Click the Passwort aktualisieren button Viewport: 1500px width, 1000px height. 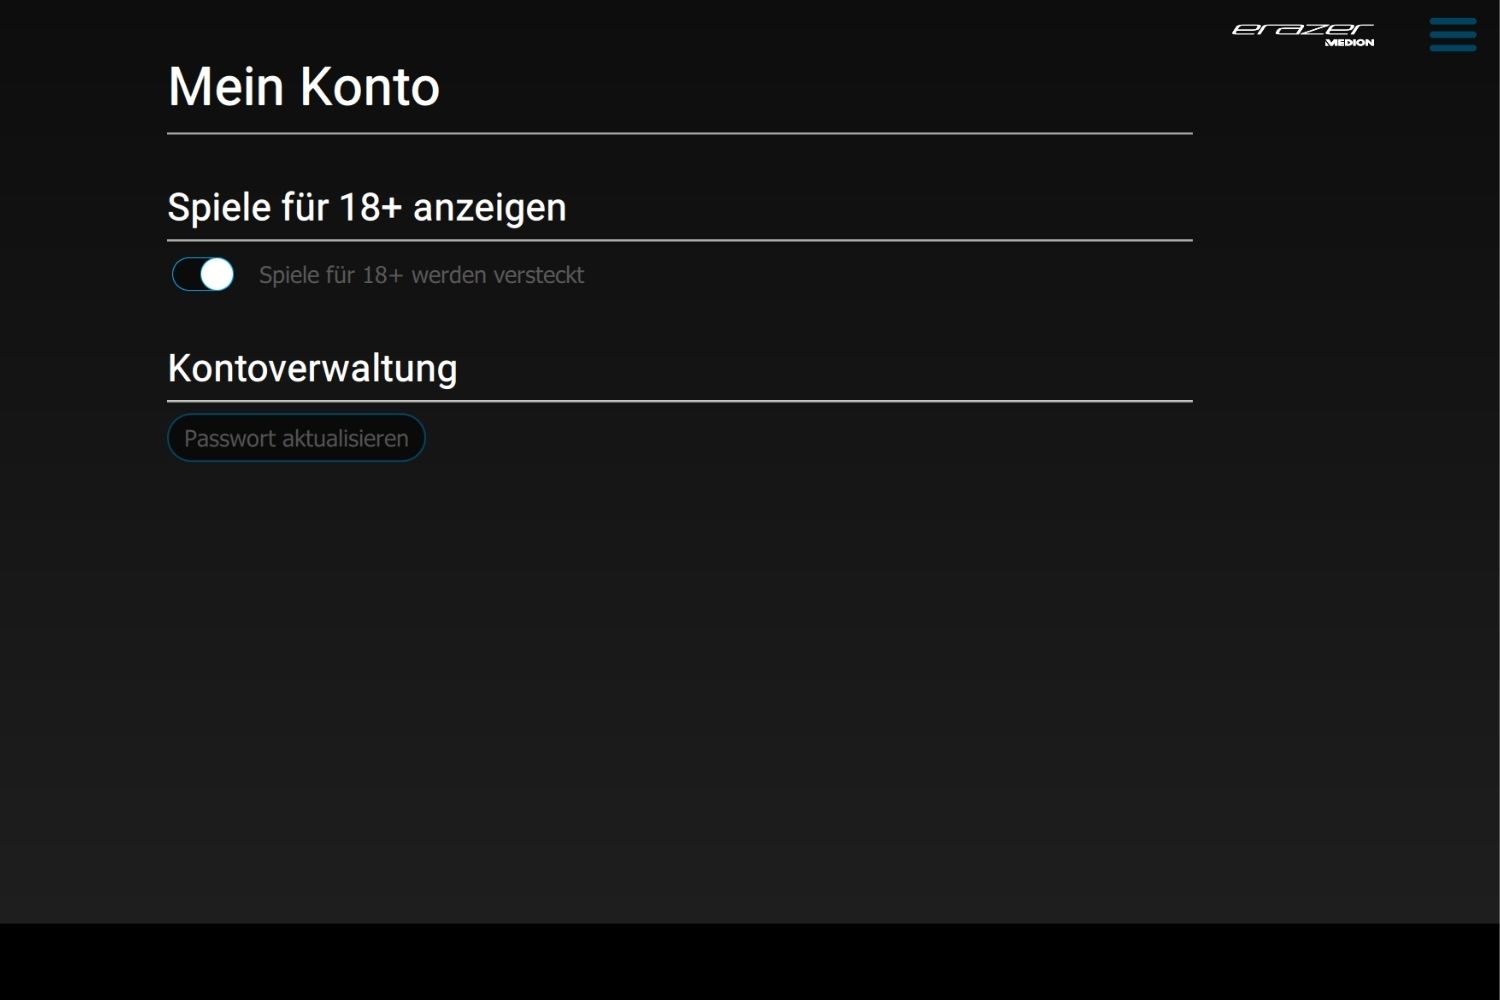[296, 438]
